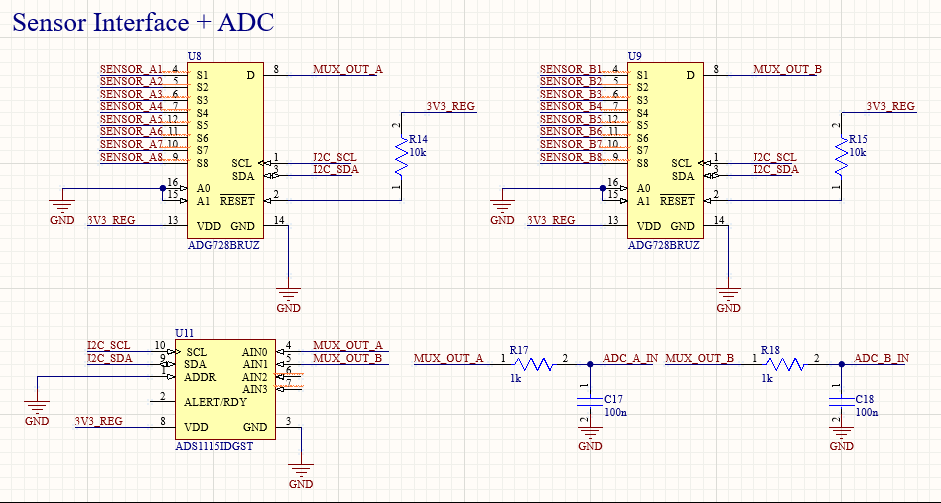941x503 pixels.
Task: Select the R15 resistor symbol
Action: [841, 158]
